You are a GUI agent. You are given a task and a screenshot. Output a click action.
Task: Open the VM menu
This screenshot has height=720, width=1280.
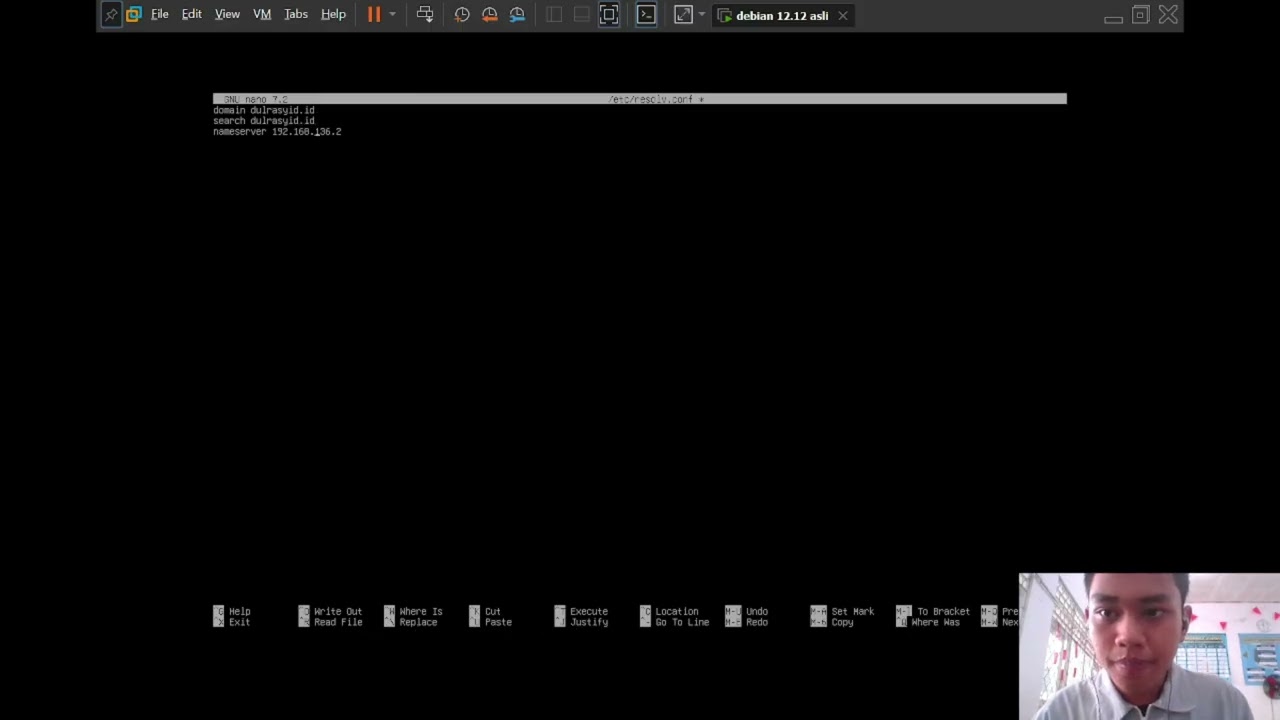(x=262, y=15)
